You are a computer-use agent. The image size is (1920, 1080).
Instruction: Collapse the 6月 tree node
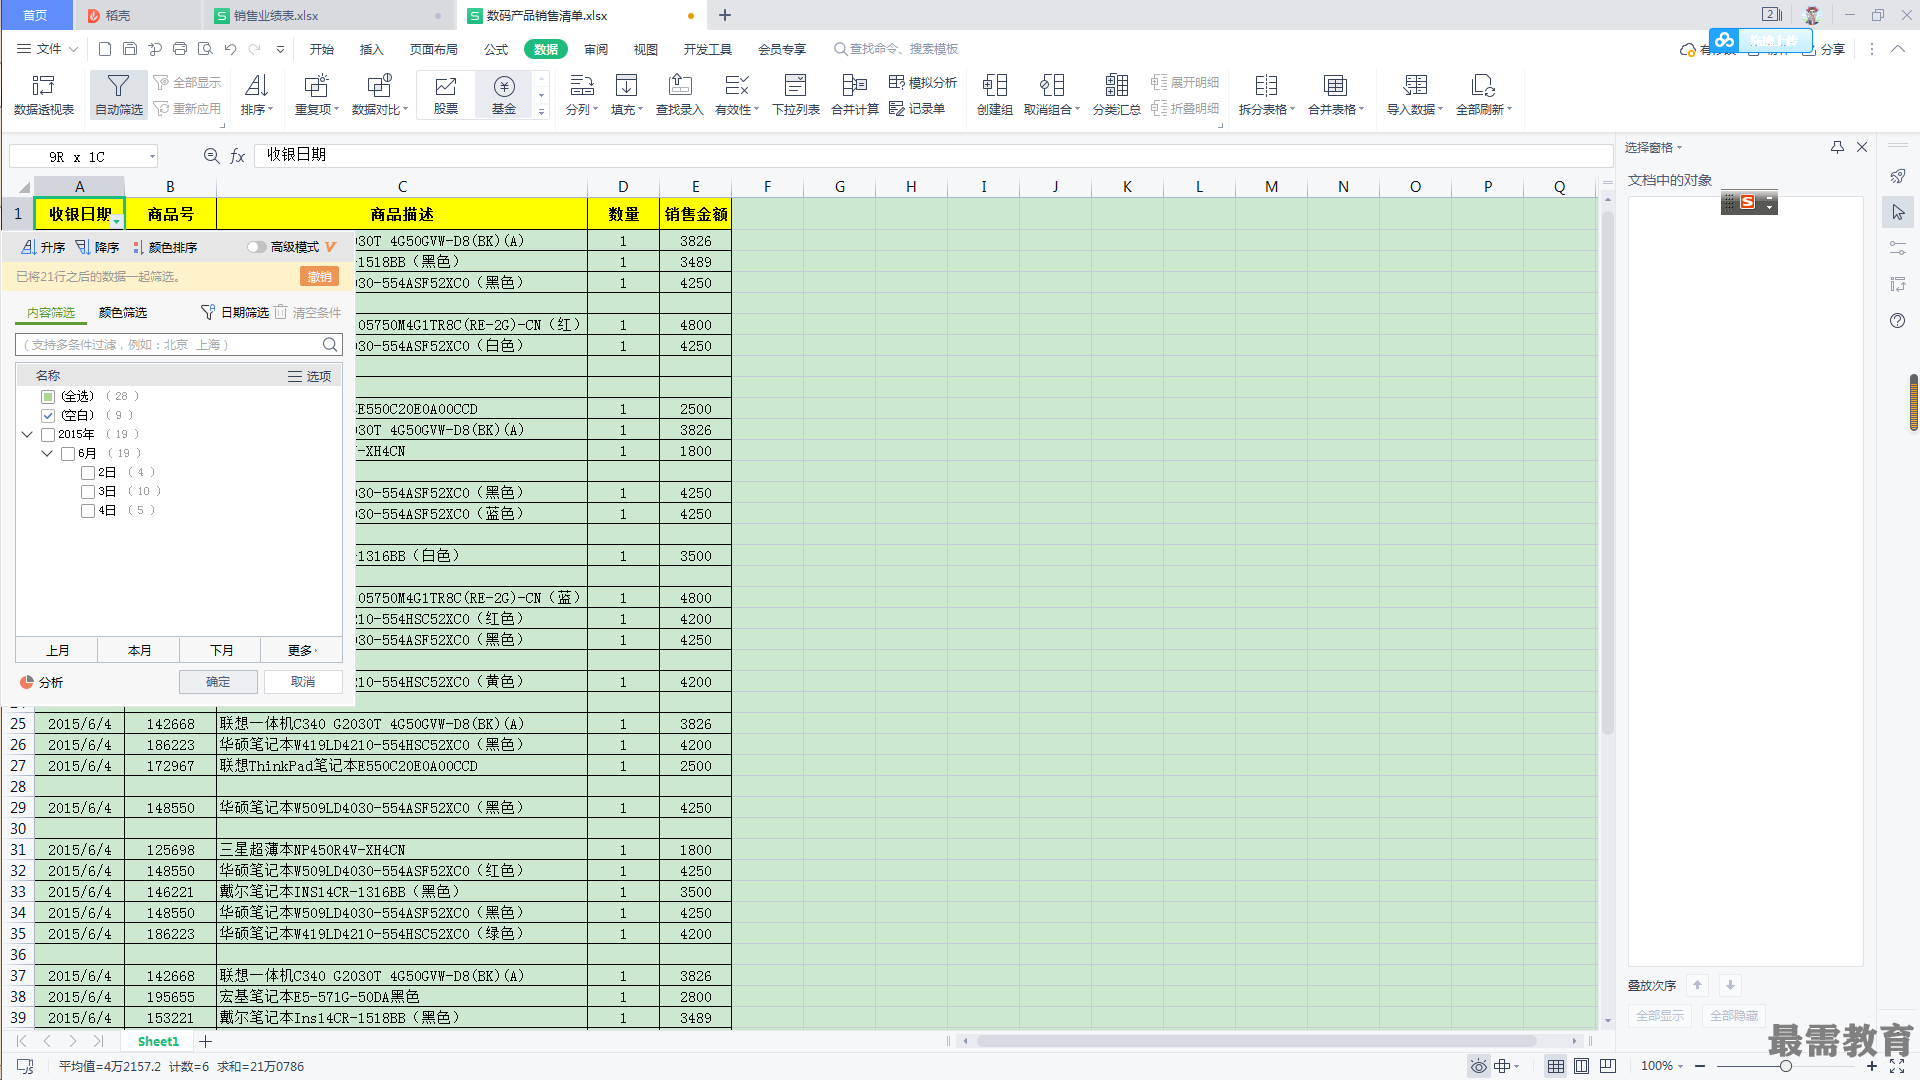(47, 454)
